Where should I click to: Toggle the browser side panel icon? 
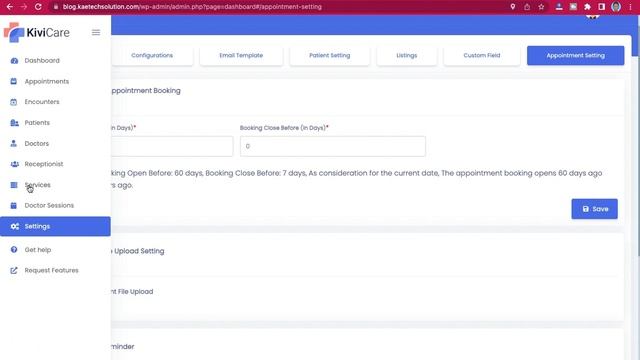pyautogui.click(x=602, y=7)
